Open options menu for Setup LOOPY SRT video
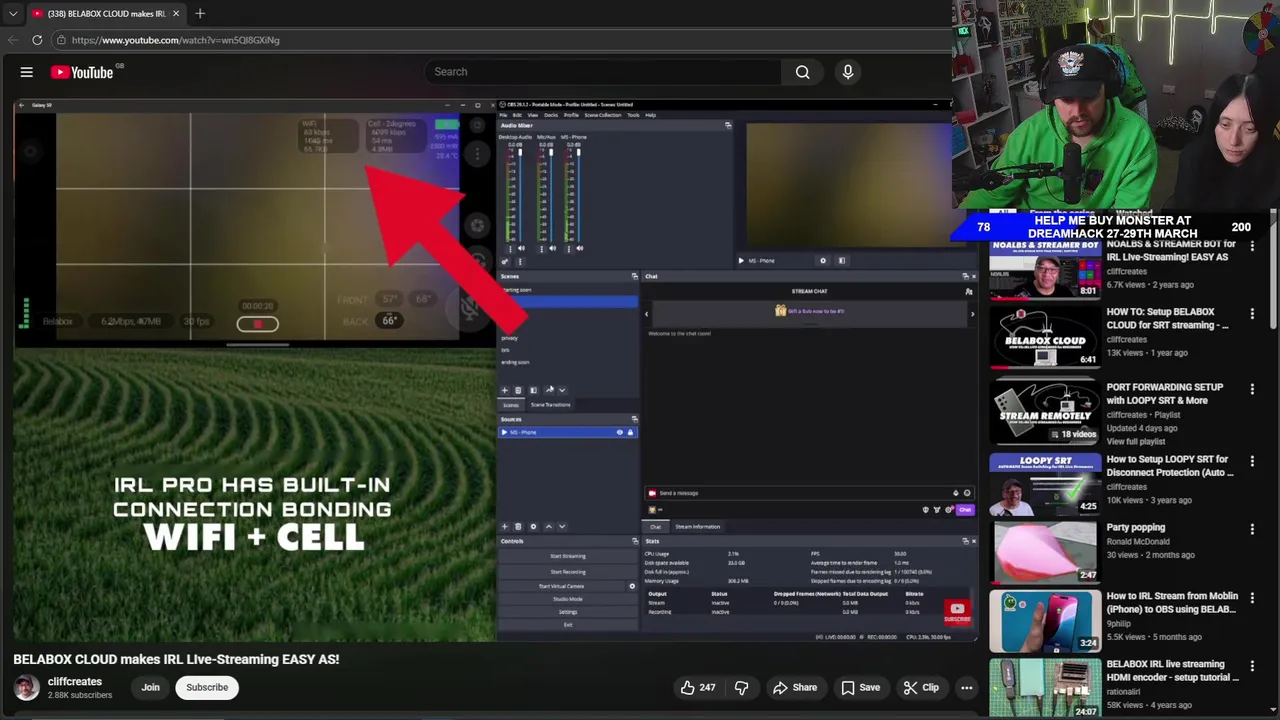 (1252, 462)
